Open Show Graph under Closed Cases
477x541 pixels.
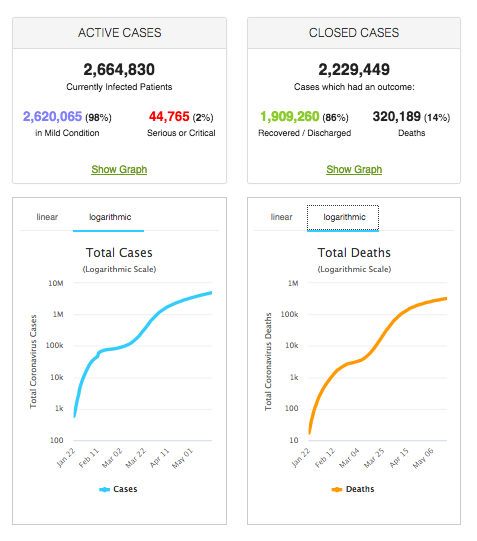354,169
